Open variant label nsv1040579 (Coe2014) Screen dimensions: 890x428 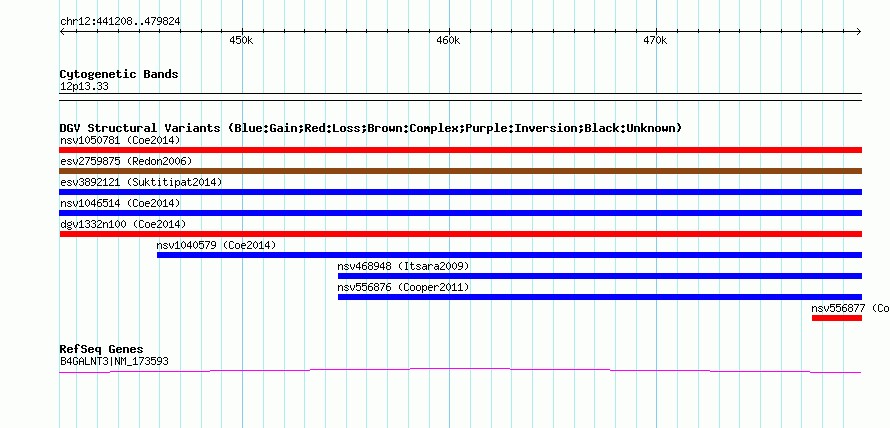[x=216, y=245]
